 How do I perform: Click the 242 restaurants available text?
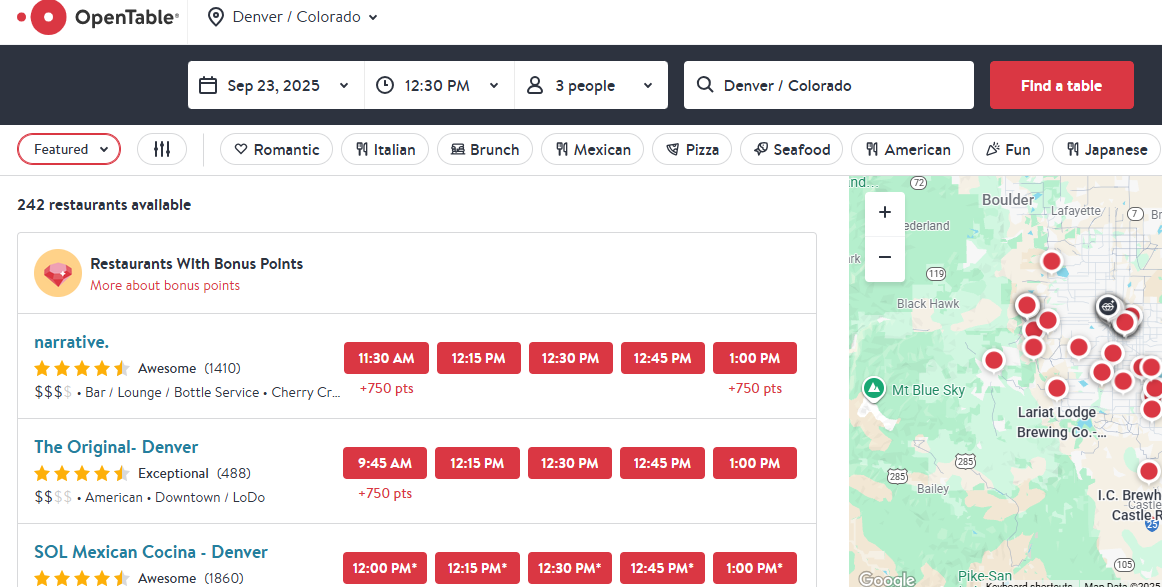coord(104,205)
